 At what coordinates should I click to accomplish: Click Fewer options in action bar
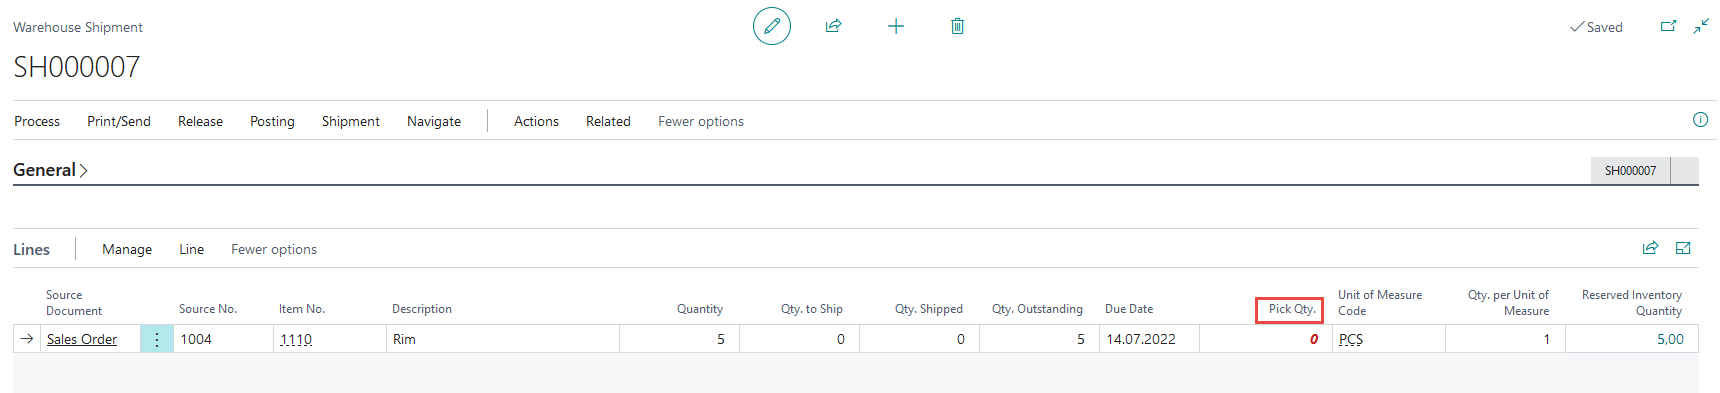[701, 121]
